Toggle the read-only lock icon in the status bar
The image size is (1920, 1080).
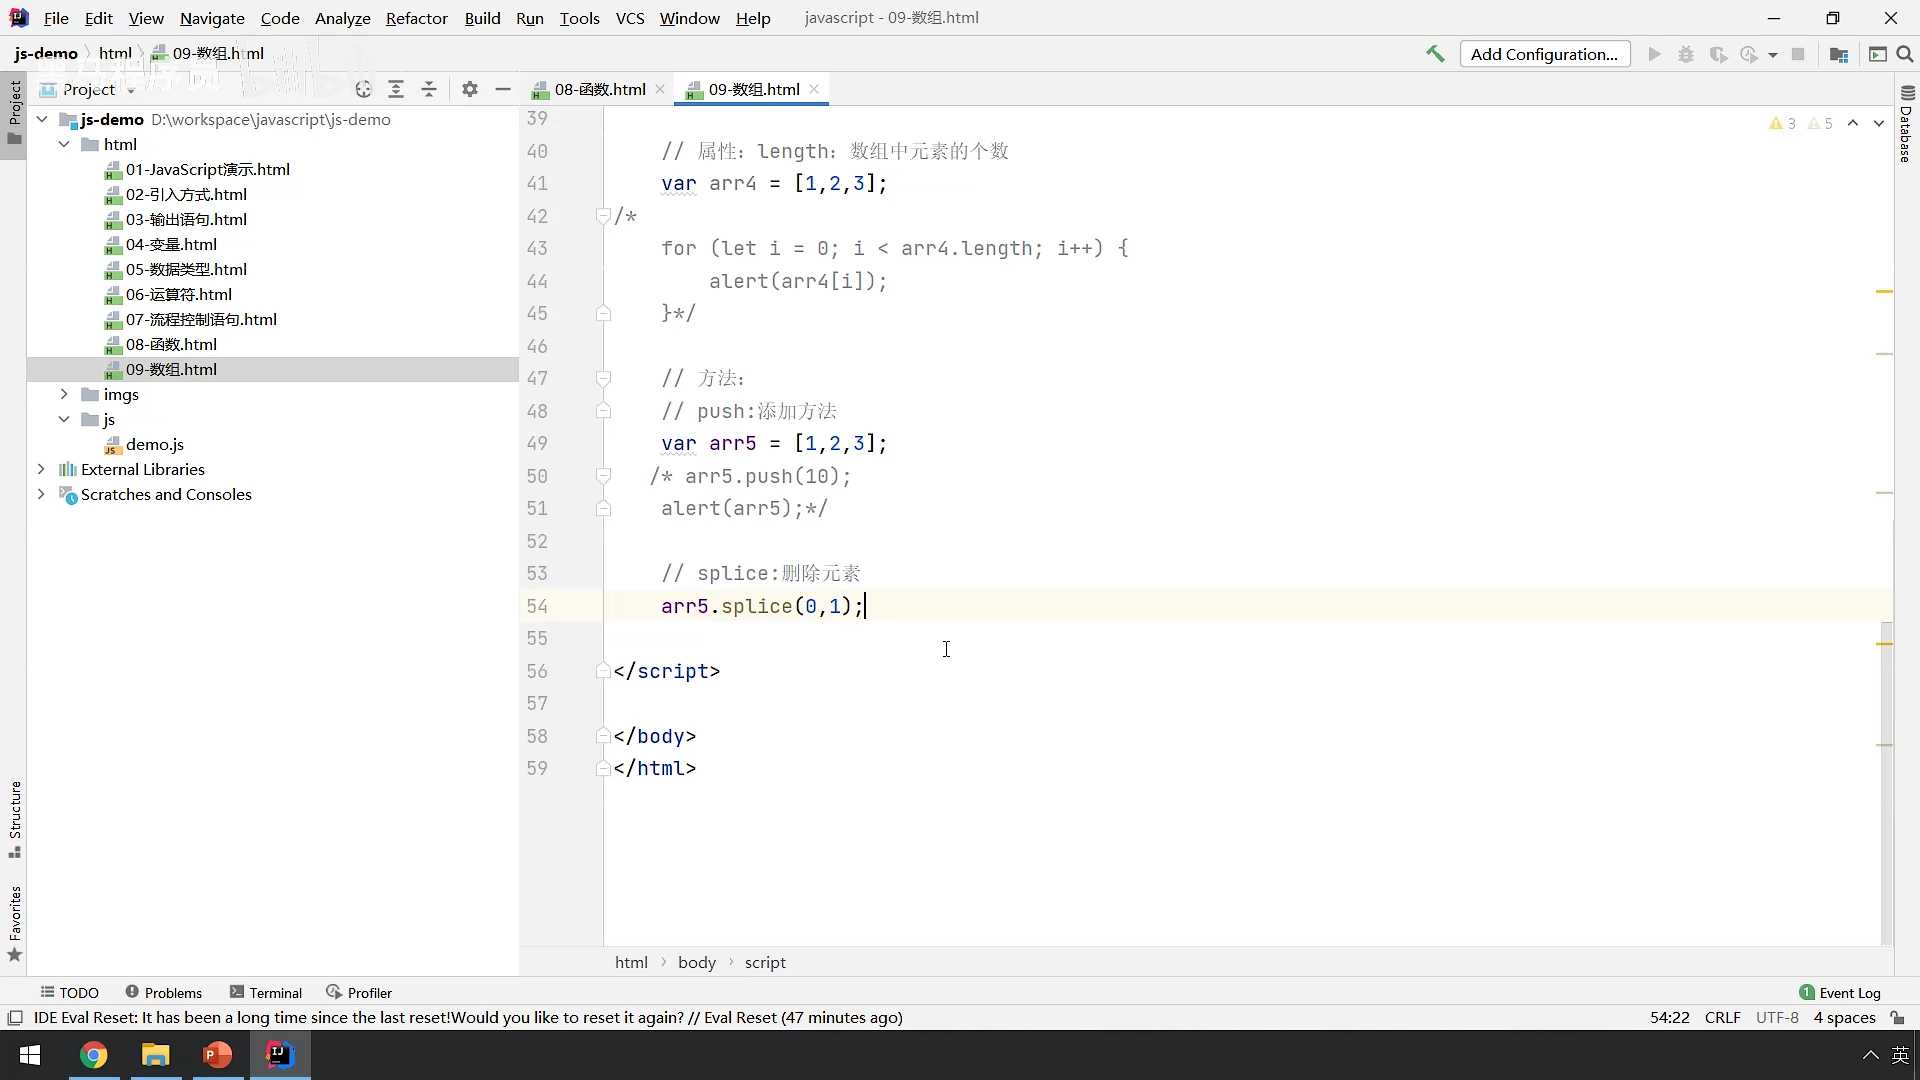pos(1897,1017)
